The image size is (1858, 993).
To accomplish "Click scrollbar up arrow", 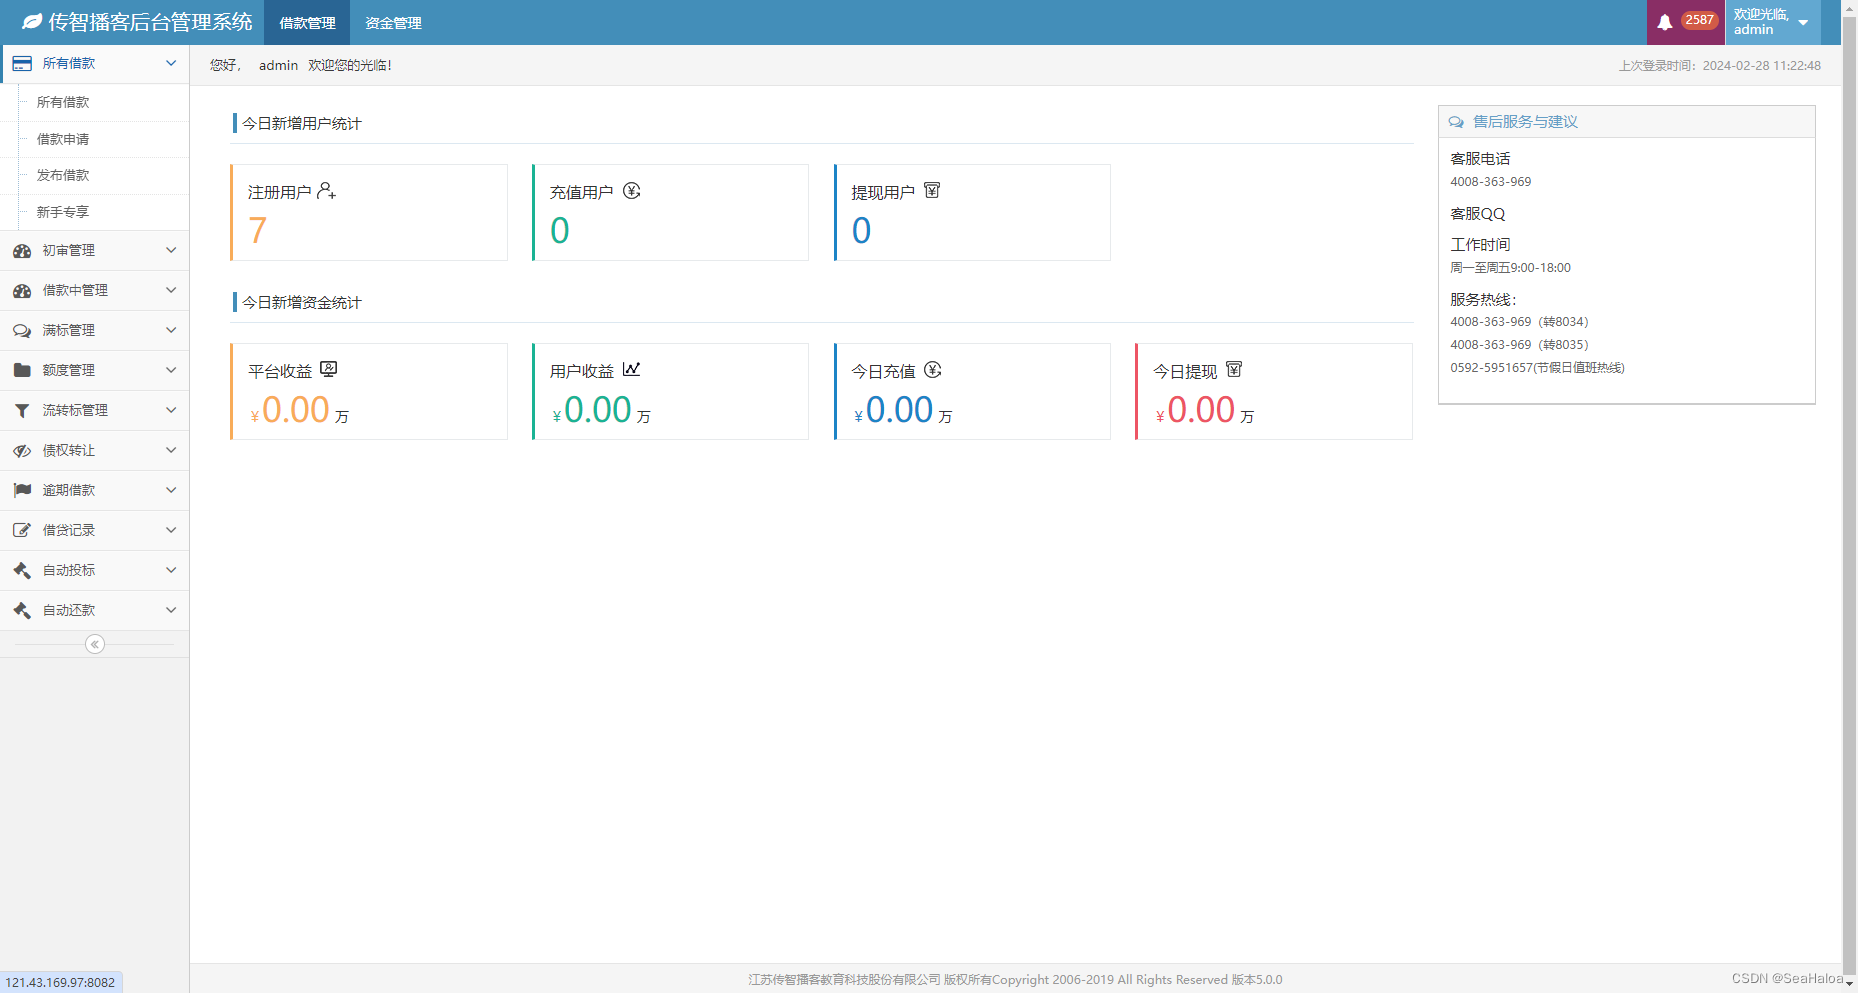I will (x=1849, y=6).
